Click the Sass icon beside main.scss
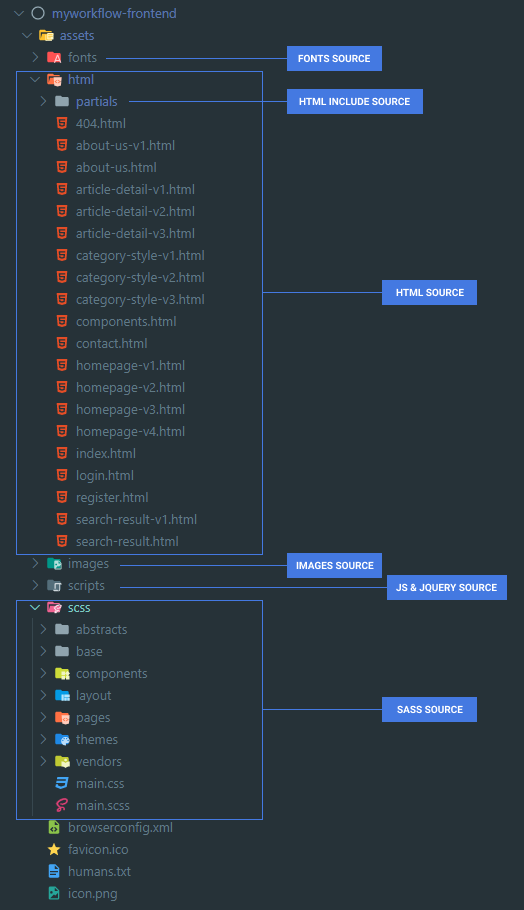The height and width of the screenshot is (910, 524). 62,805
